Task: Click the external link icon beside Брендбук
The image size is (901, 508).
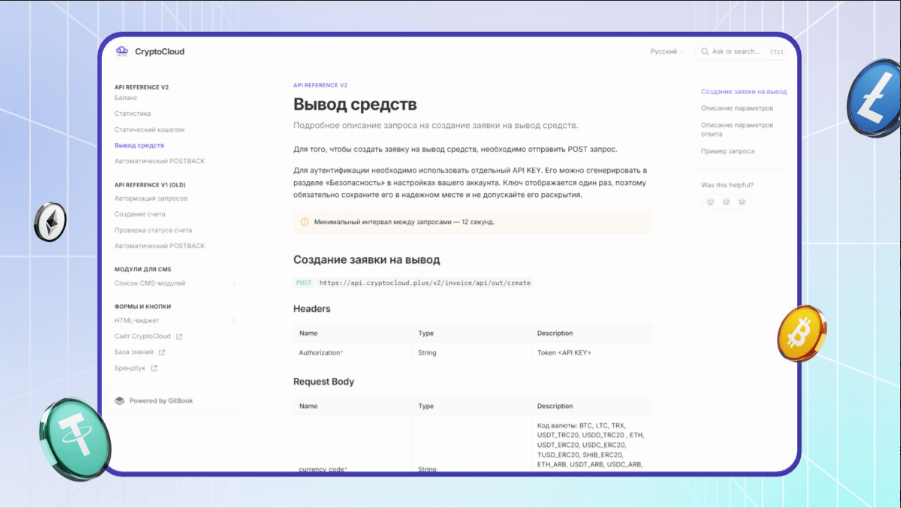Action: click(153, 368)
